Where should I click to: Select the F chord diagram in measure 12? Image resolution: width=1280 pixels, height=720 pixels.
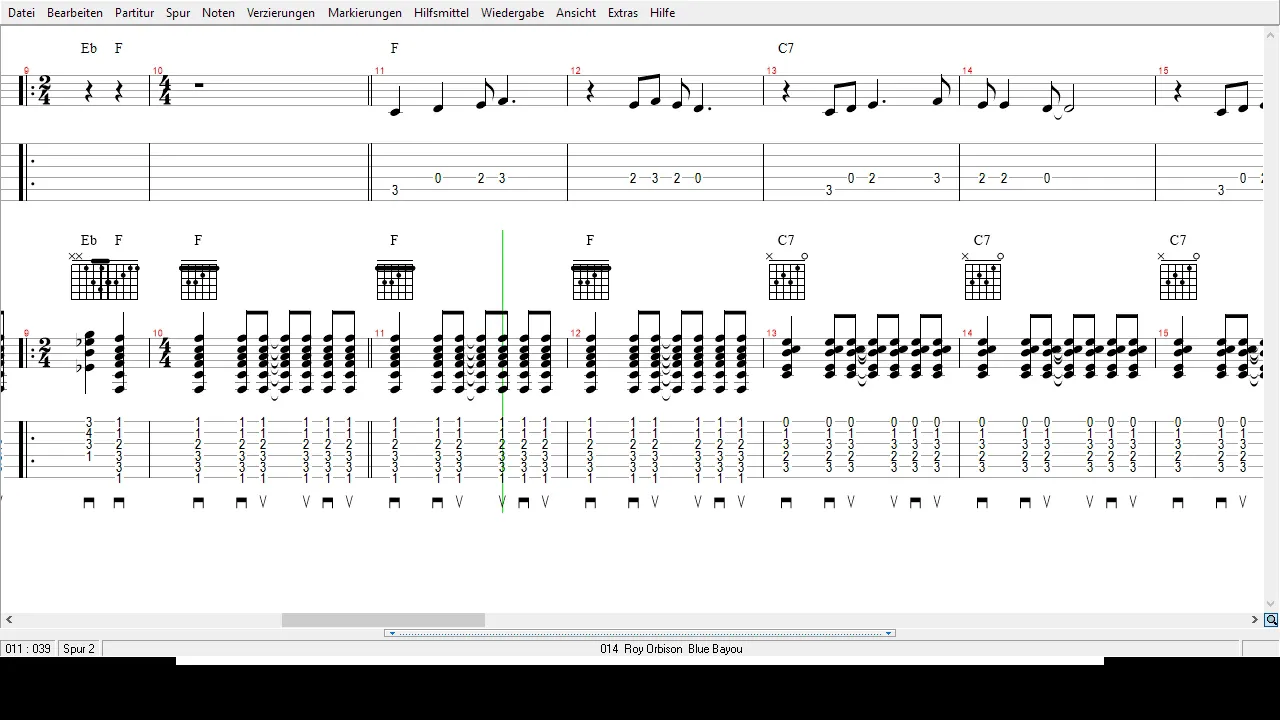pos(591,279)
